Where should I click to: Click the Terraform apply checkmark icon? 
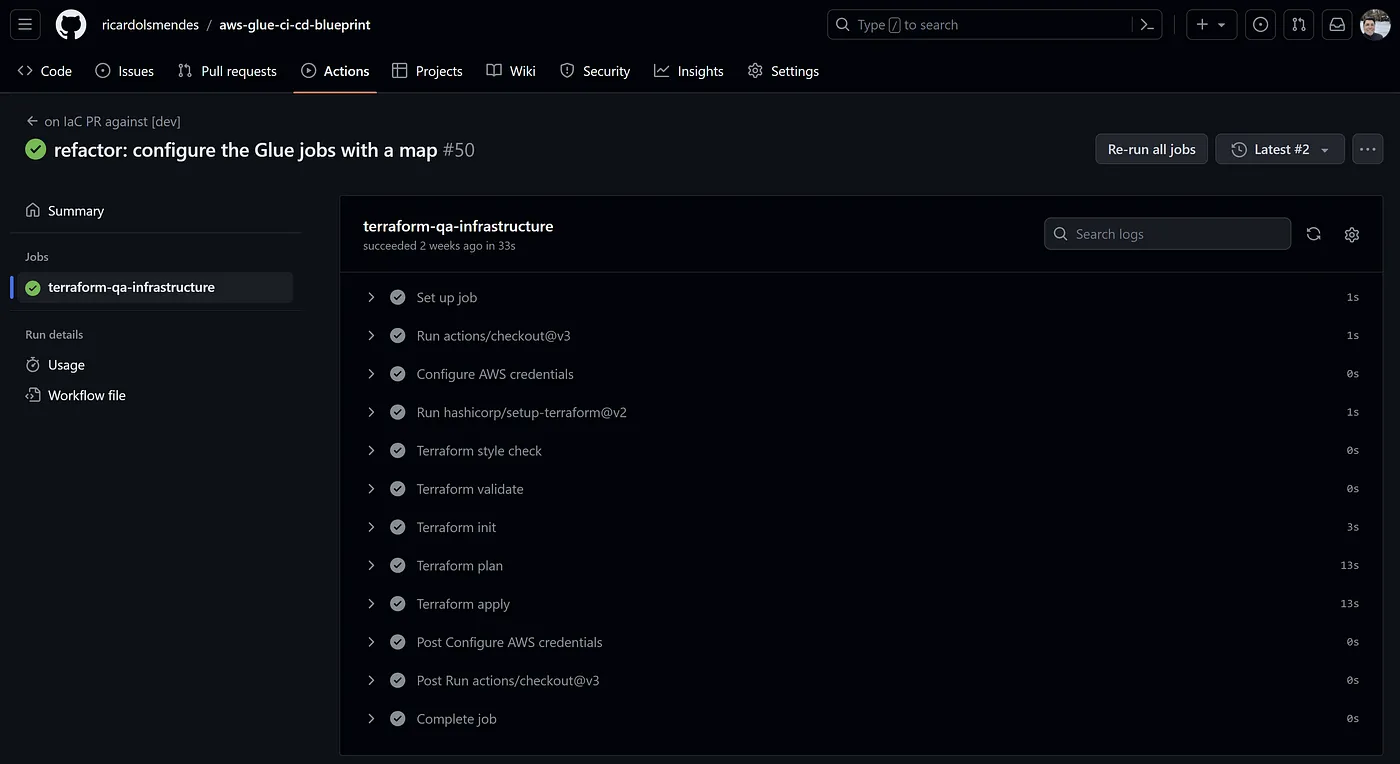398,604
